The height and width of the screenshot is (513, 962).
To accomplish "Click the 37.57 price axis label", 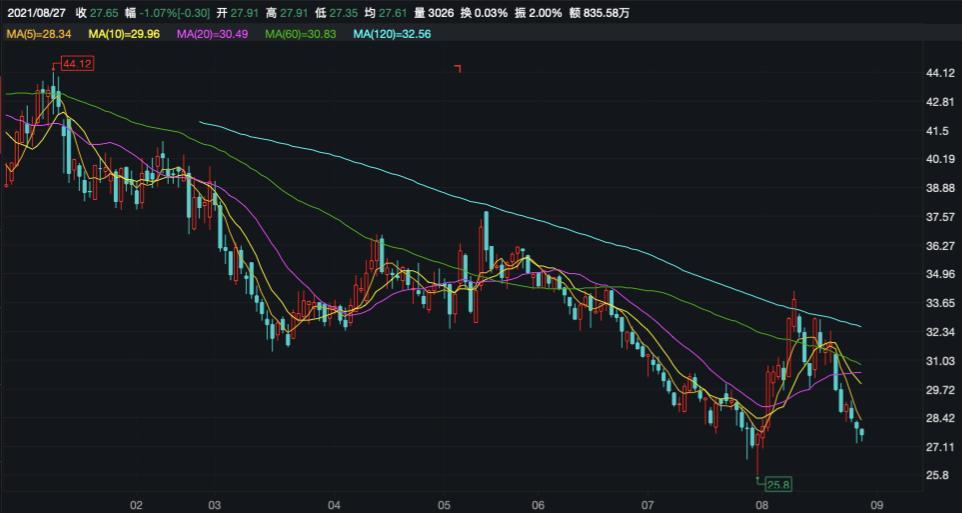I will [x=939, y=217].
